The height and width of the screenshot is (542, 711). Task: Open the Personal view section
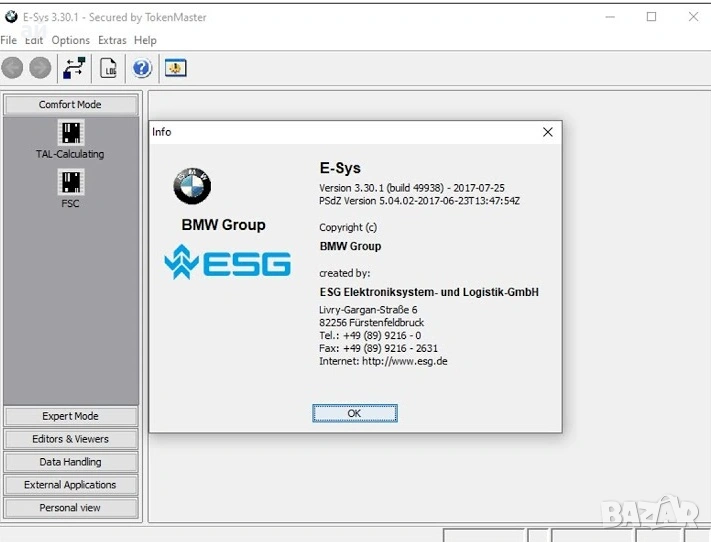(x=70, y=508)
